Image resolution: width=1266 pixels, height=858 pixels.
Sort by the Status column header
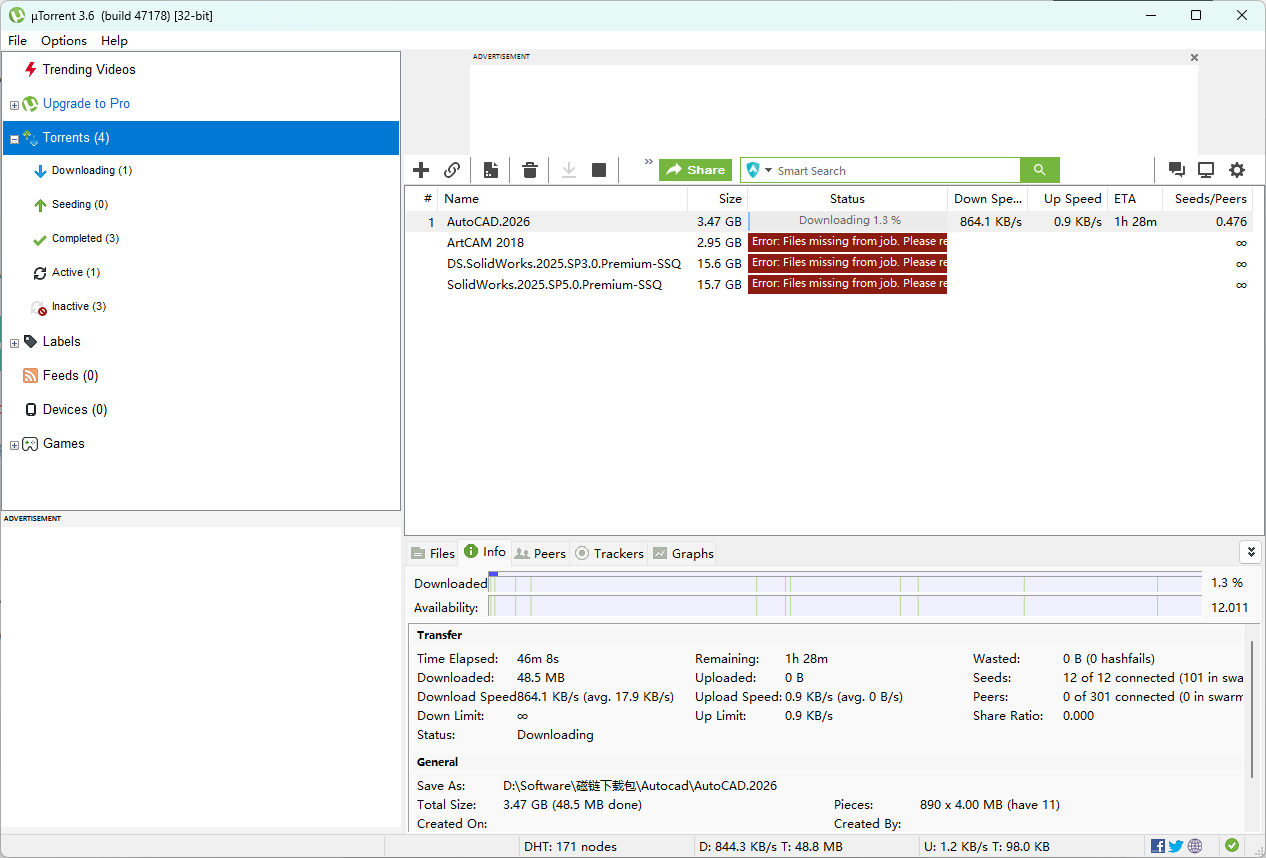pyautogui.click(x=847, y=199)
